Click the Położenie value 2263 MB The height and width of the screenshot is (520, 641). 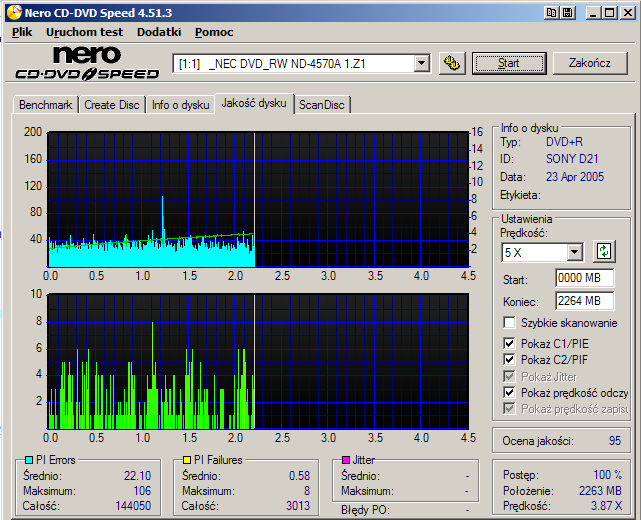point(600,491)
